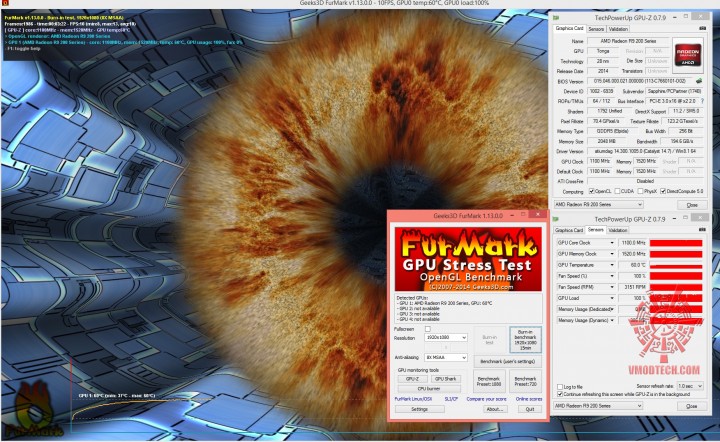Select Graphics Card tab in upper GPU-Z window
The width and height of the screenshot is (720, 442).
click(569, 28)
